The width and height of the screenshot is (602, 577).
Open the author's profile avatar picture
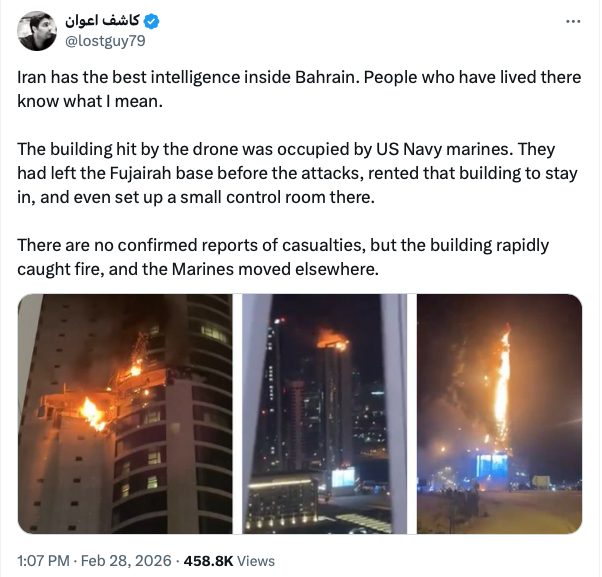point(37,31)
